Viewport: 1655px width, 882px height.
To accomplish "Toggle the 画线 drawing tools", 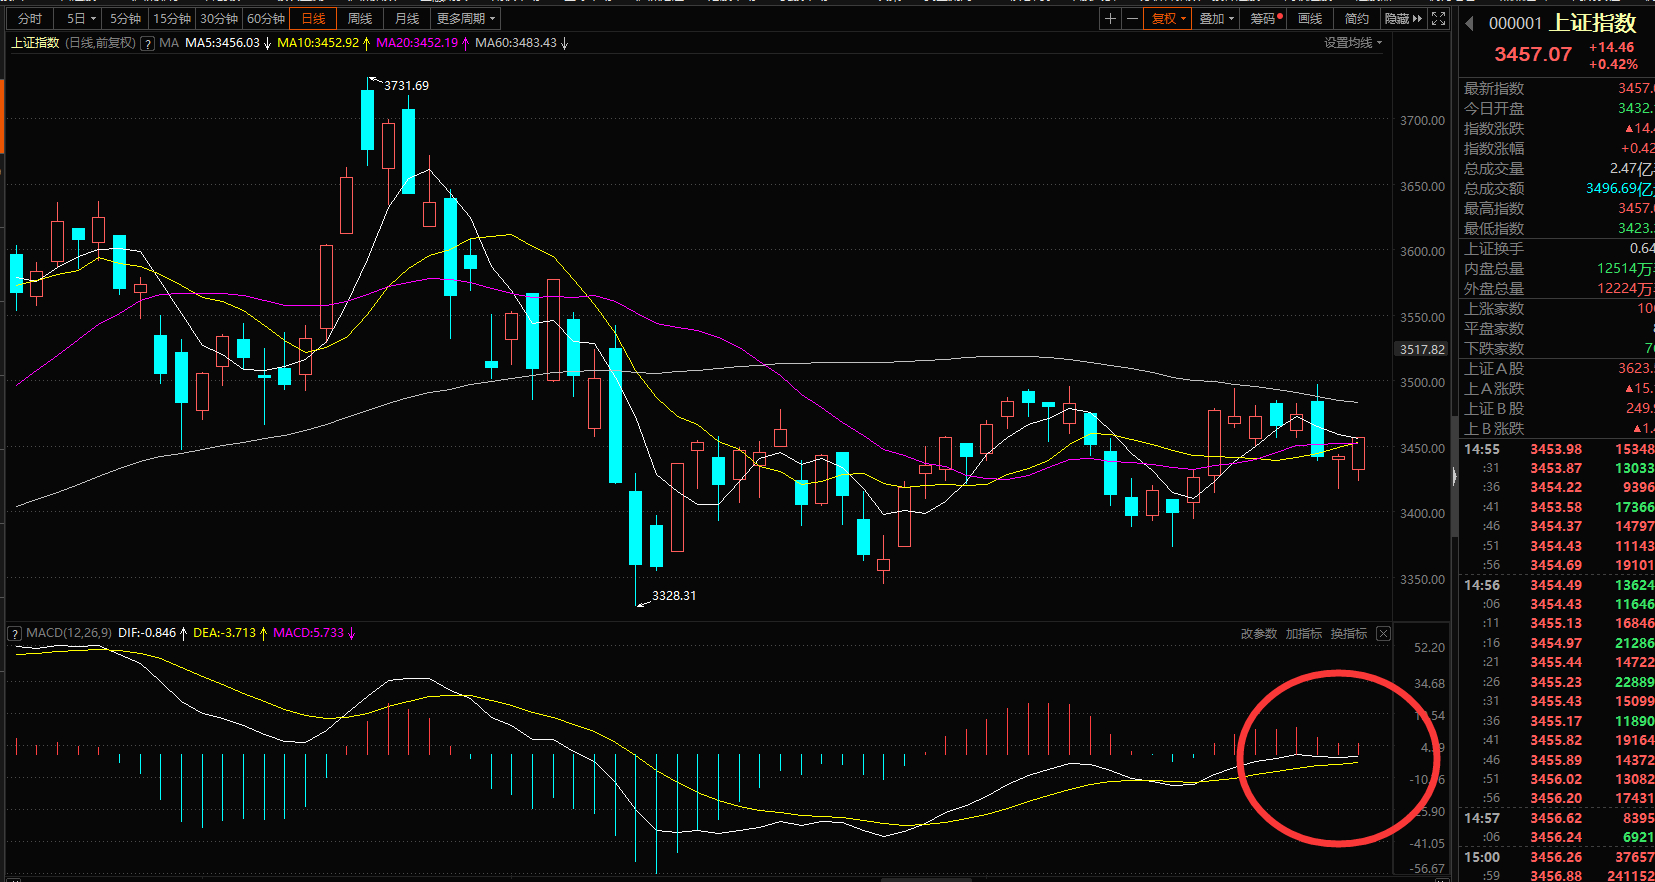I will pos(1310,19).
